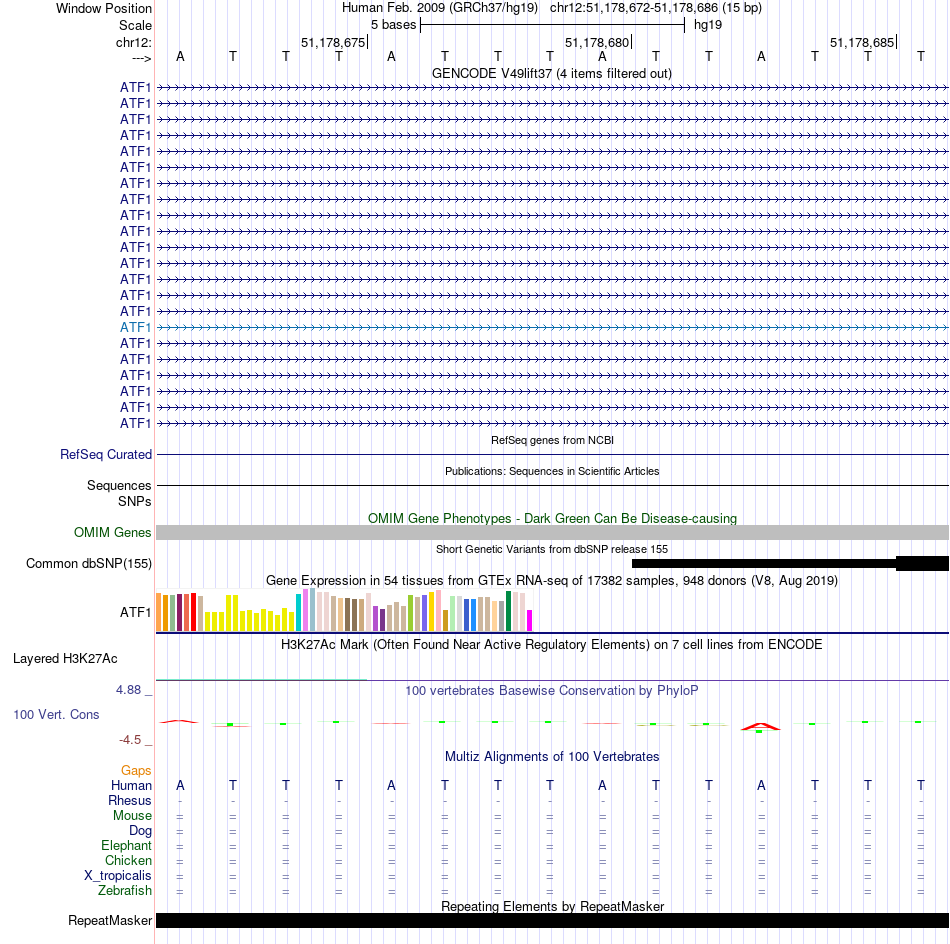Open the 'Short Genetic Variants from dbSNP' title
The height and width of the screenshot is (944, 950).
551,549
